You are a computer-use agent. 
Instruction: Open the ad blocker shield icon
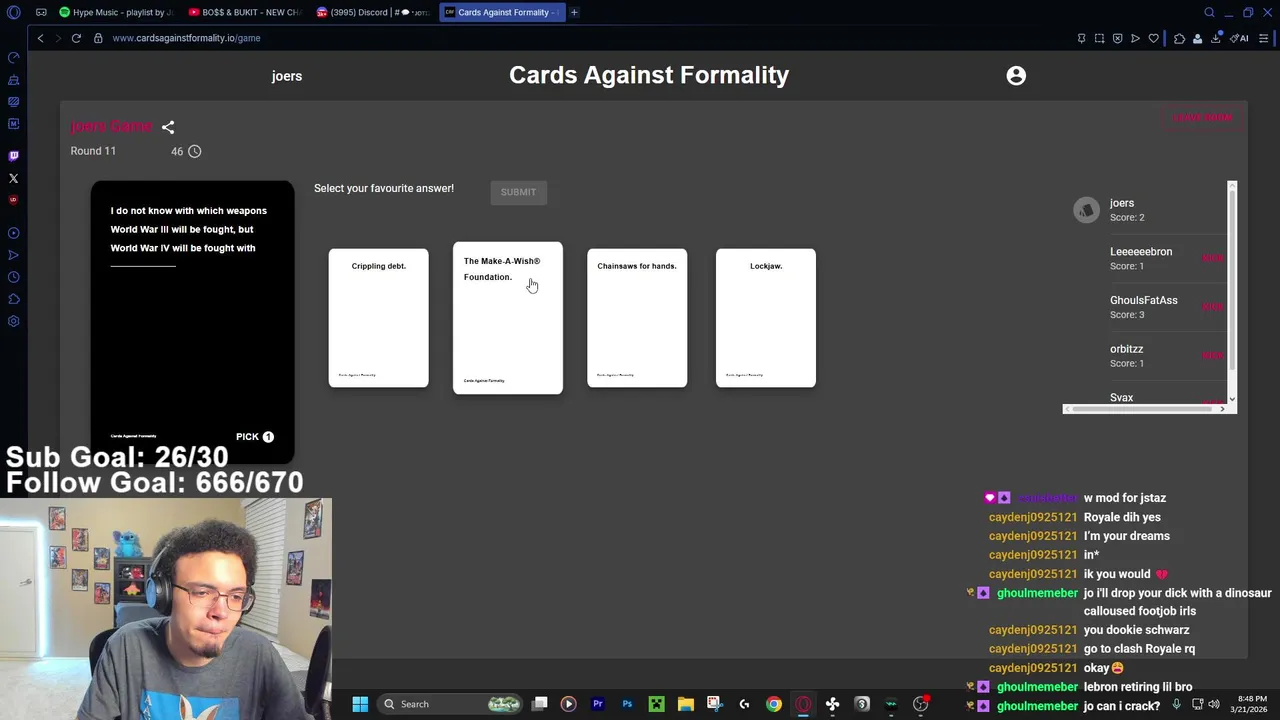[1117, 38]
